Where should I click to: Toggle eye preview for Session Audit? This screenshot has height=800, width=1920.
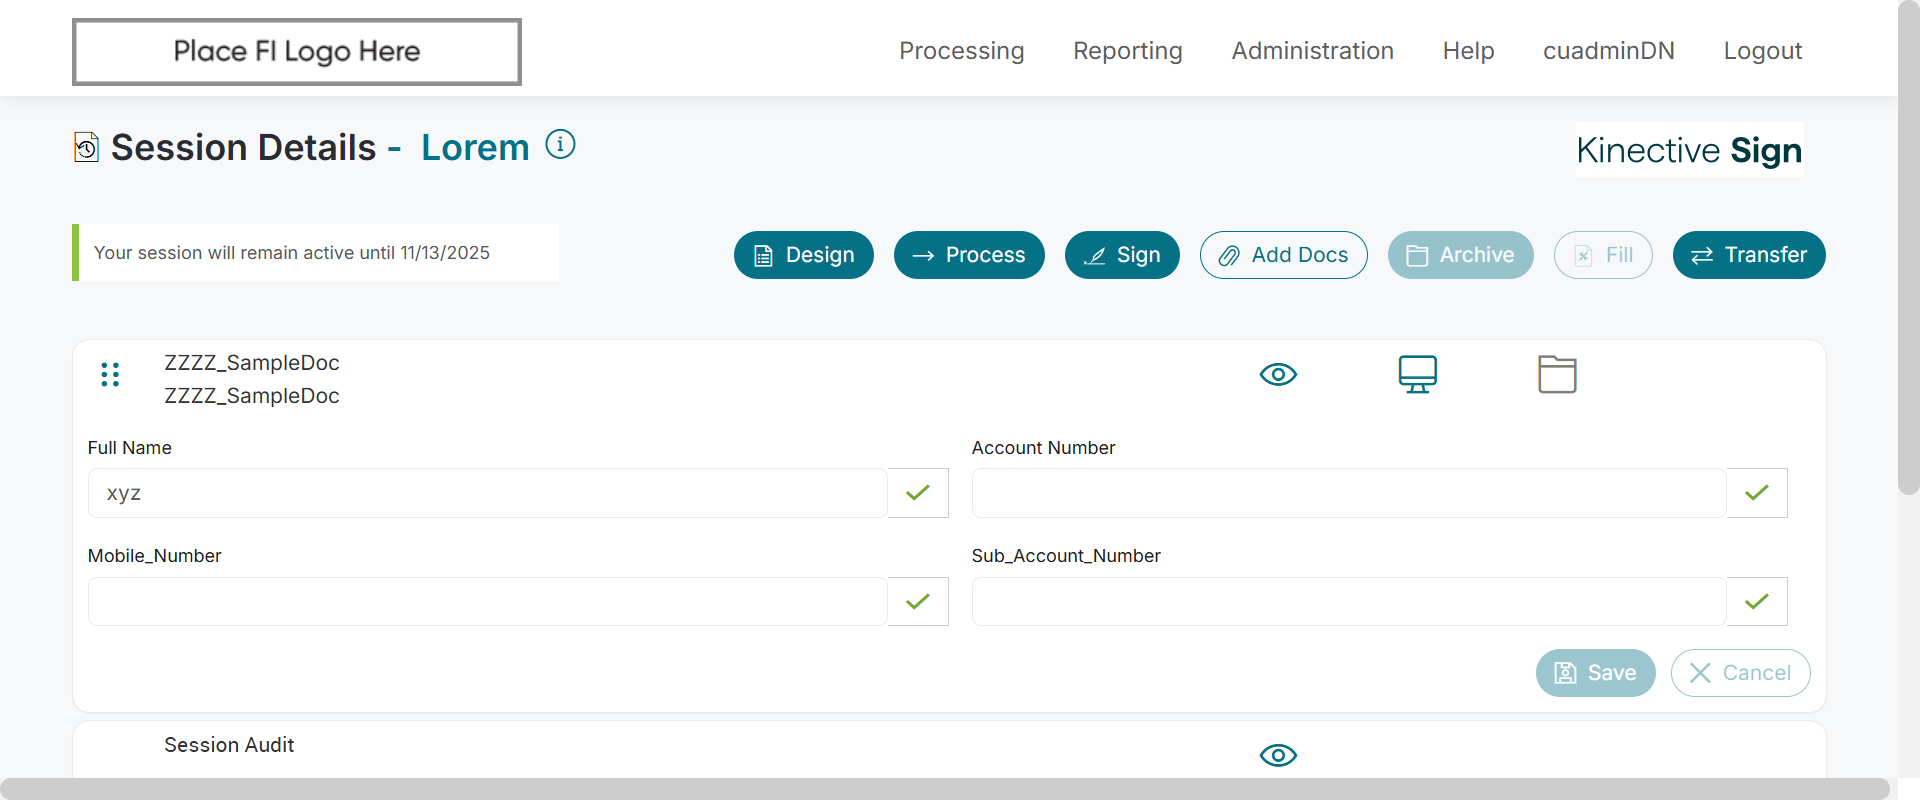point(1278,755)
